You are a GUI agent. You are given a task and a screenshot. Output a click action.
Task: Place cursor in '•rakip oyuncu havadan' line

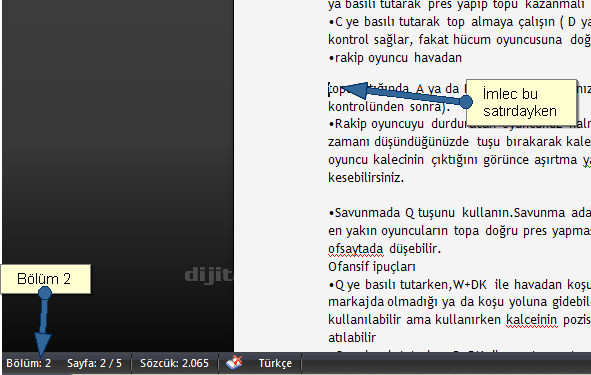(395, 58)
